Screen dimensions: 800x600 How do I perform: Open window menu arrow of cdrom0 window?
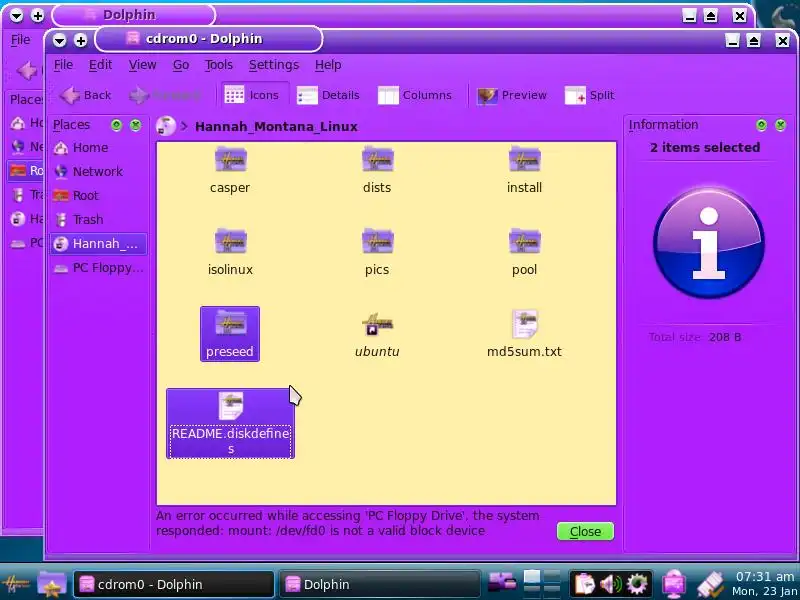[x=60, y=40]
